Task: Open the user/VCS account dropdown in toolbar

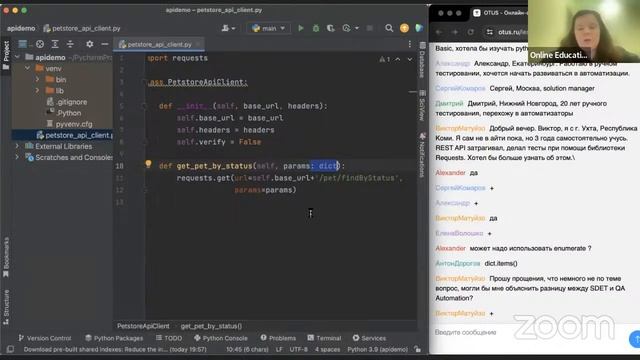Action: click(x=228, y=28)
